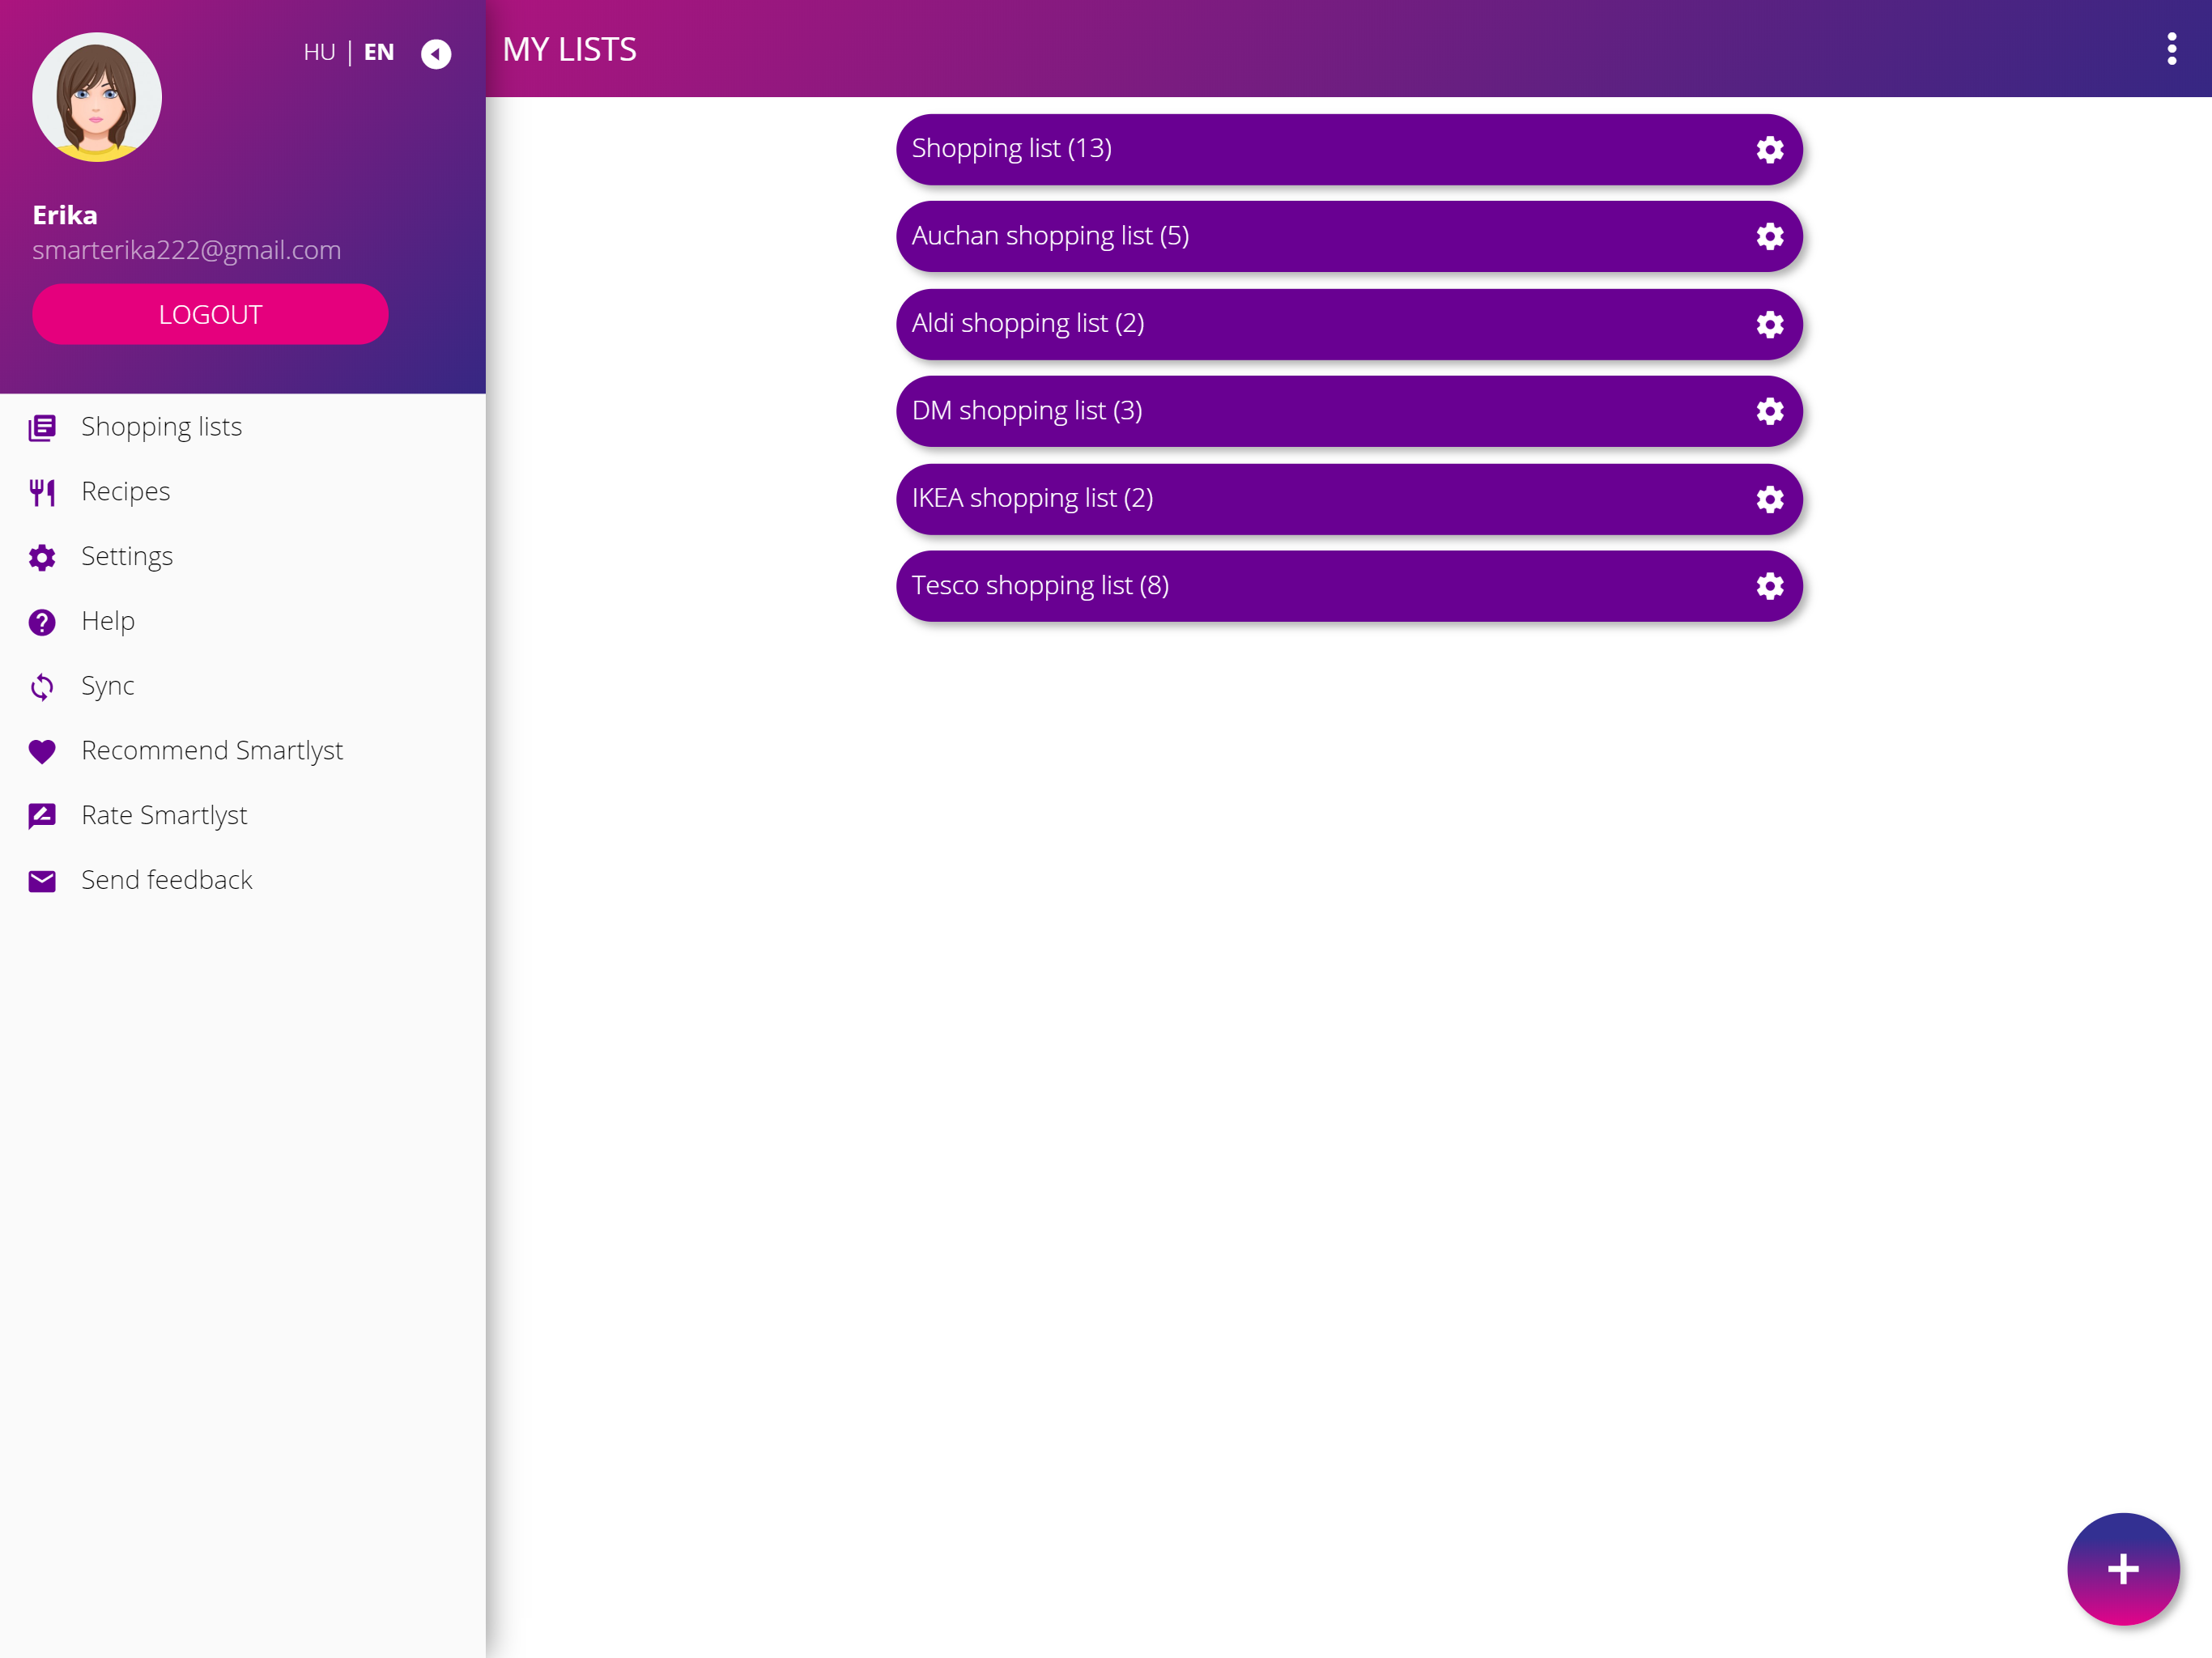Click the Rate Smartlyst review icon

pyautogui.click(x=42, y=816)
